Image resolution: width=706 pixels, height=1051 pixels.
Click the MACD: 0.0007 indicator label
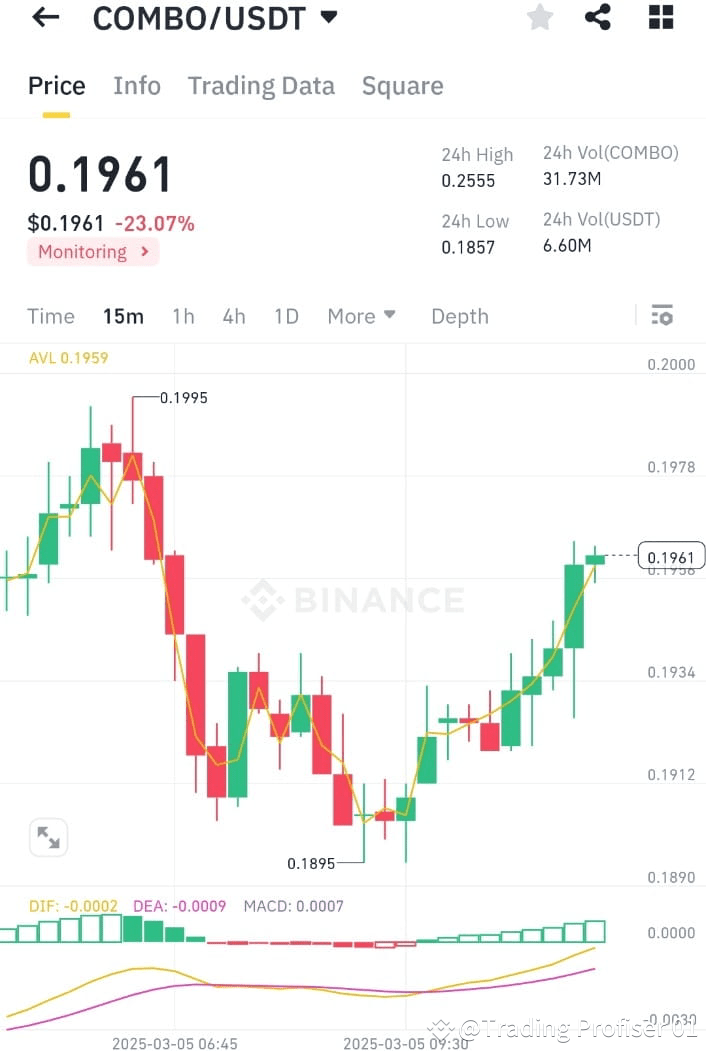tap(293, 905)
